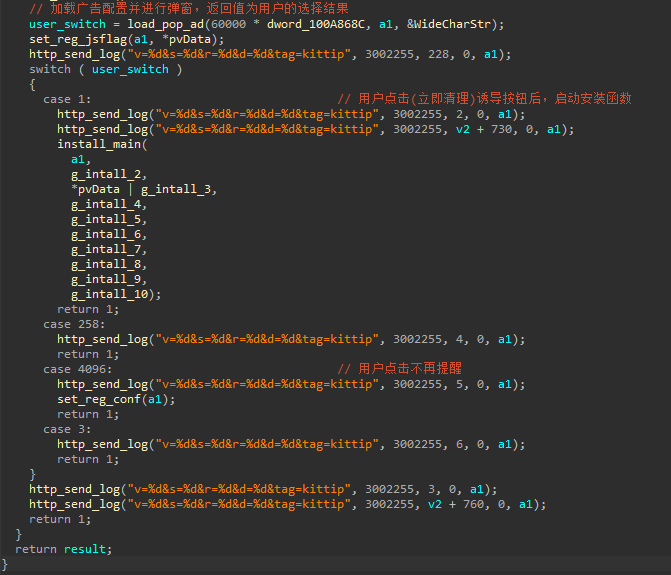Click the 'return 1;' after g_intall_10
Image resolution: width=671 pixels, height=575 pixels.
pyautogui.click(x=88, y=309)
